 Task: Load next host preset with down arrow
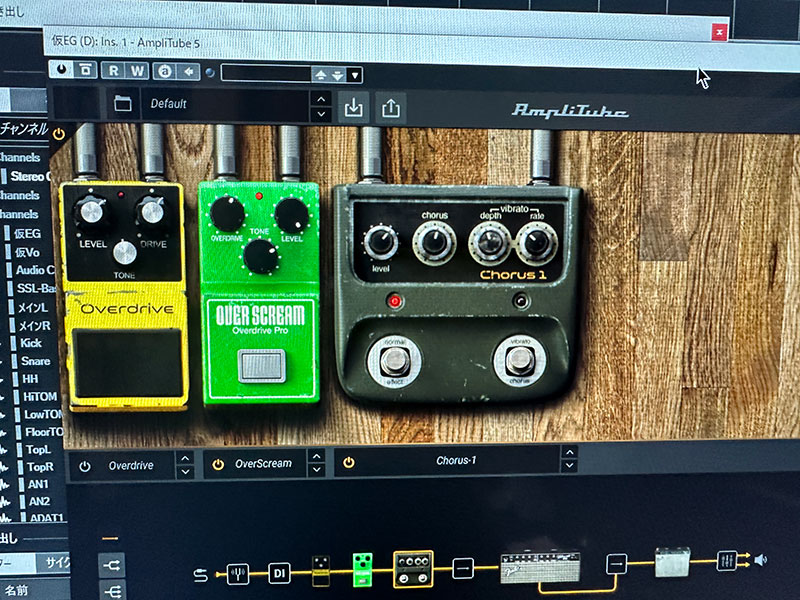337,76
